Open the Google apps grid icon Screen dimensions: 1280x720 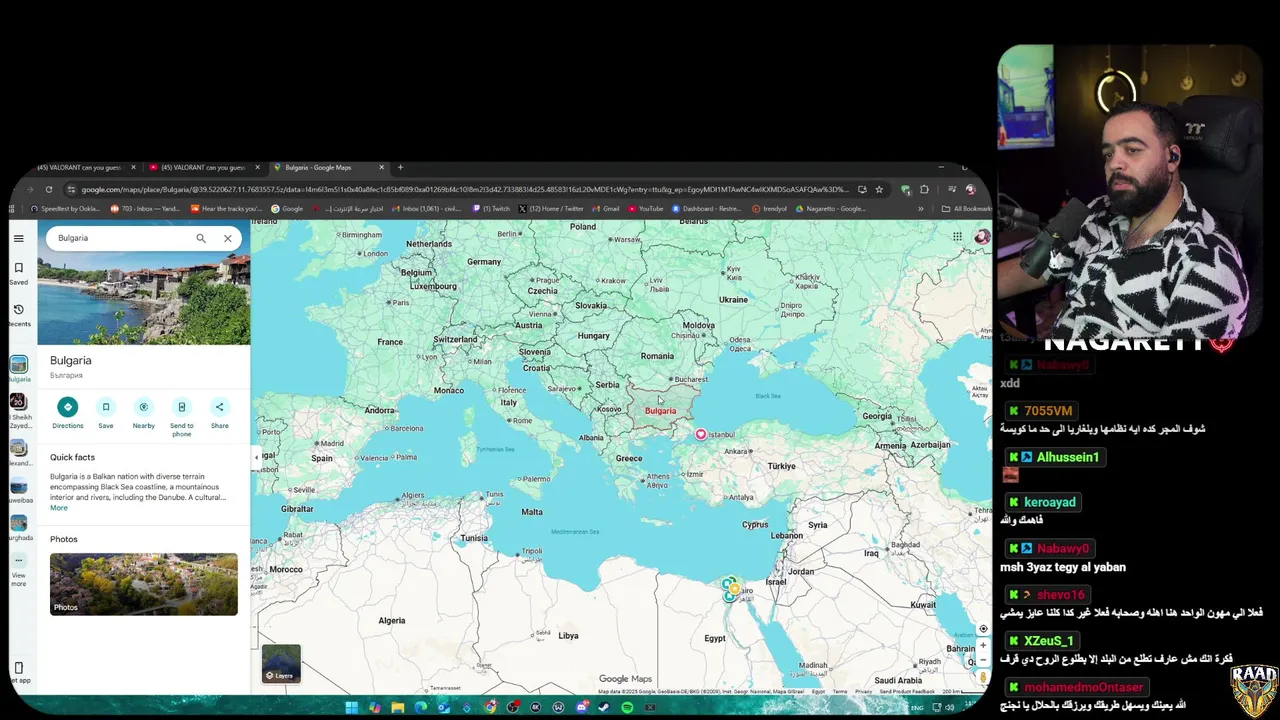(x=957, y=237)
